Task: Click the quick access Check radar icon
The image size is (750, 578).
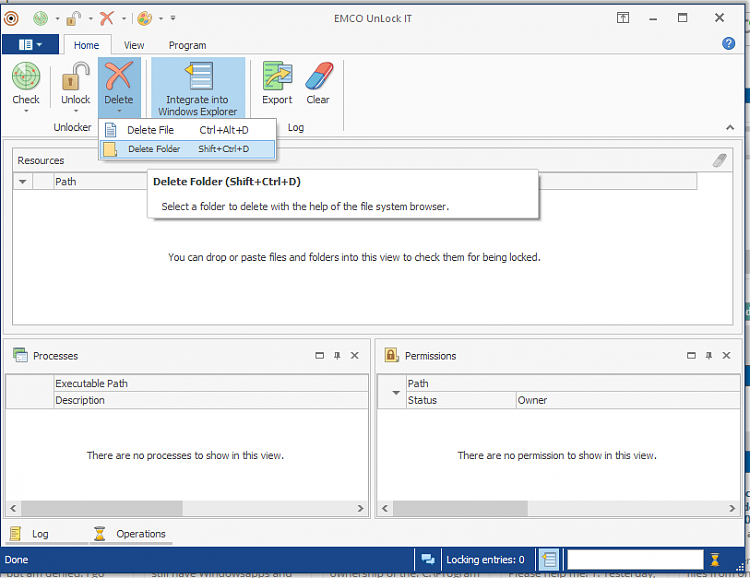Action: pos(40,19)
